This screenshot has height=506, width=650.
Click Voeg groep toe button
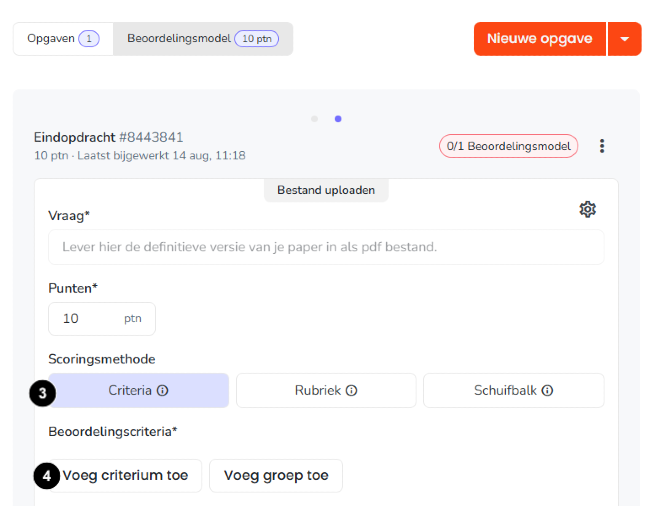[x=276, y=476]
